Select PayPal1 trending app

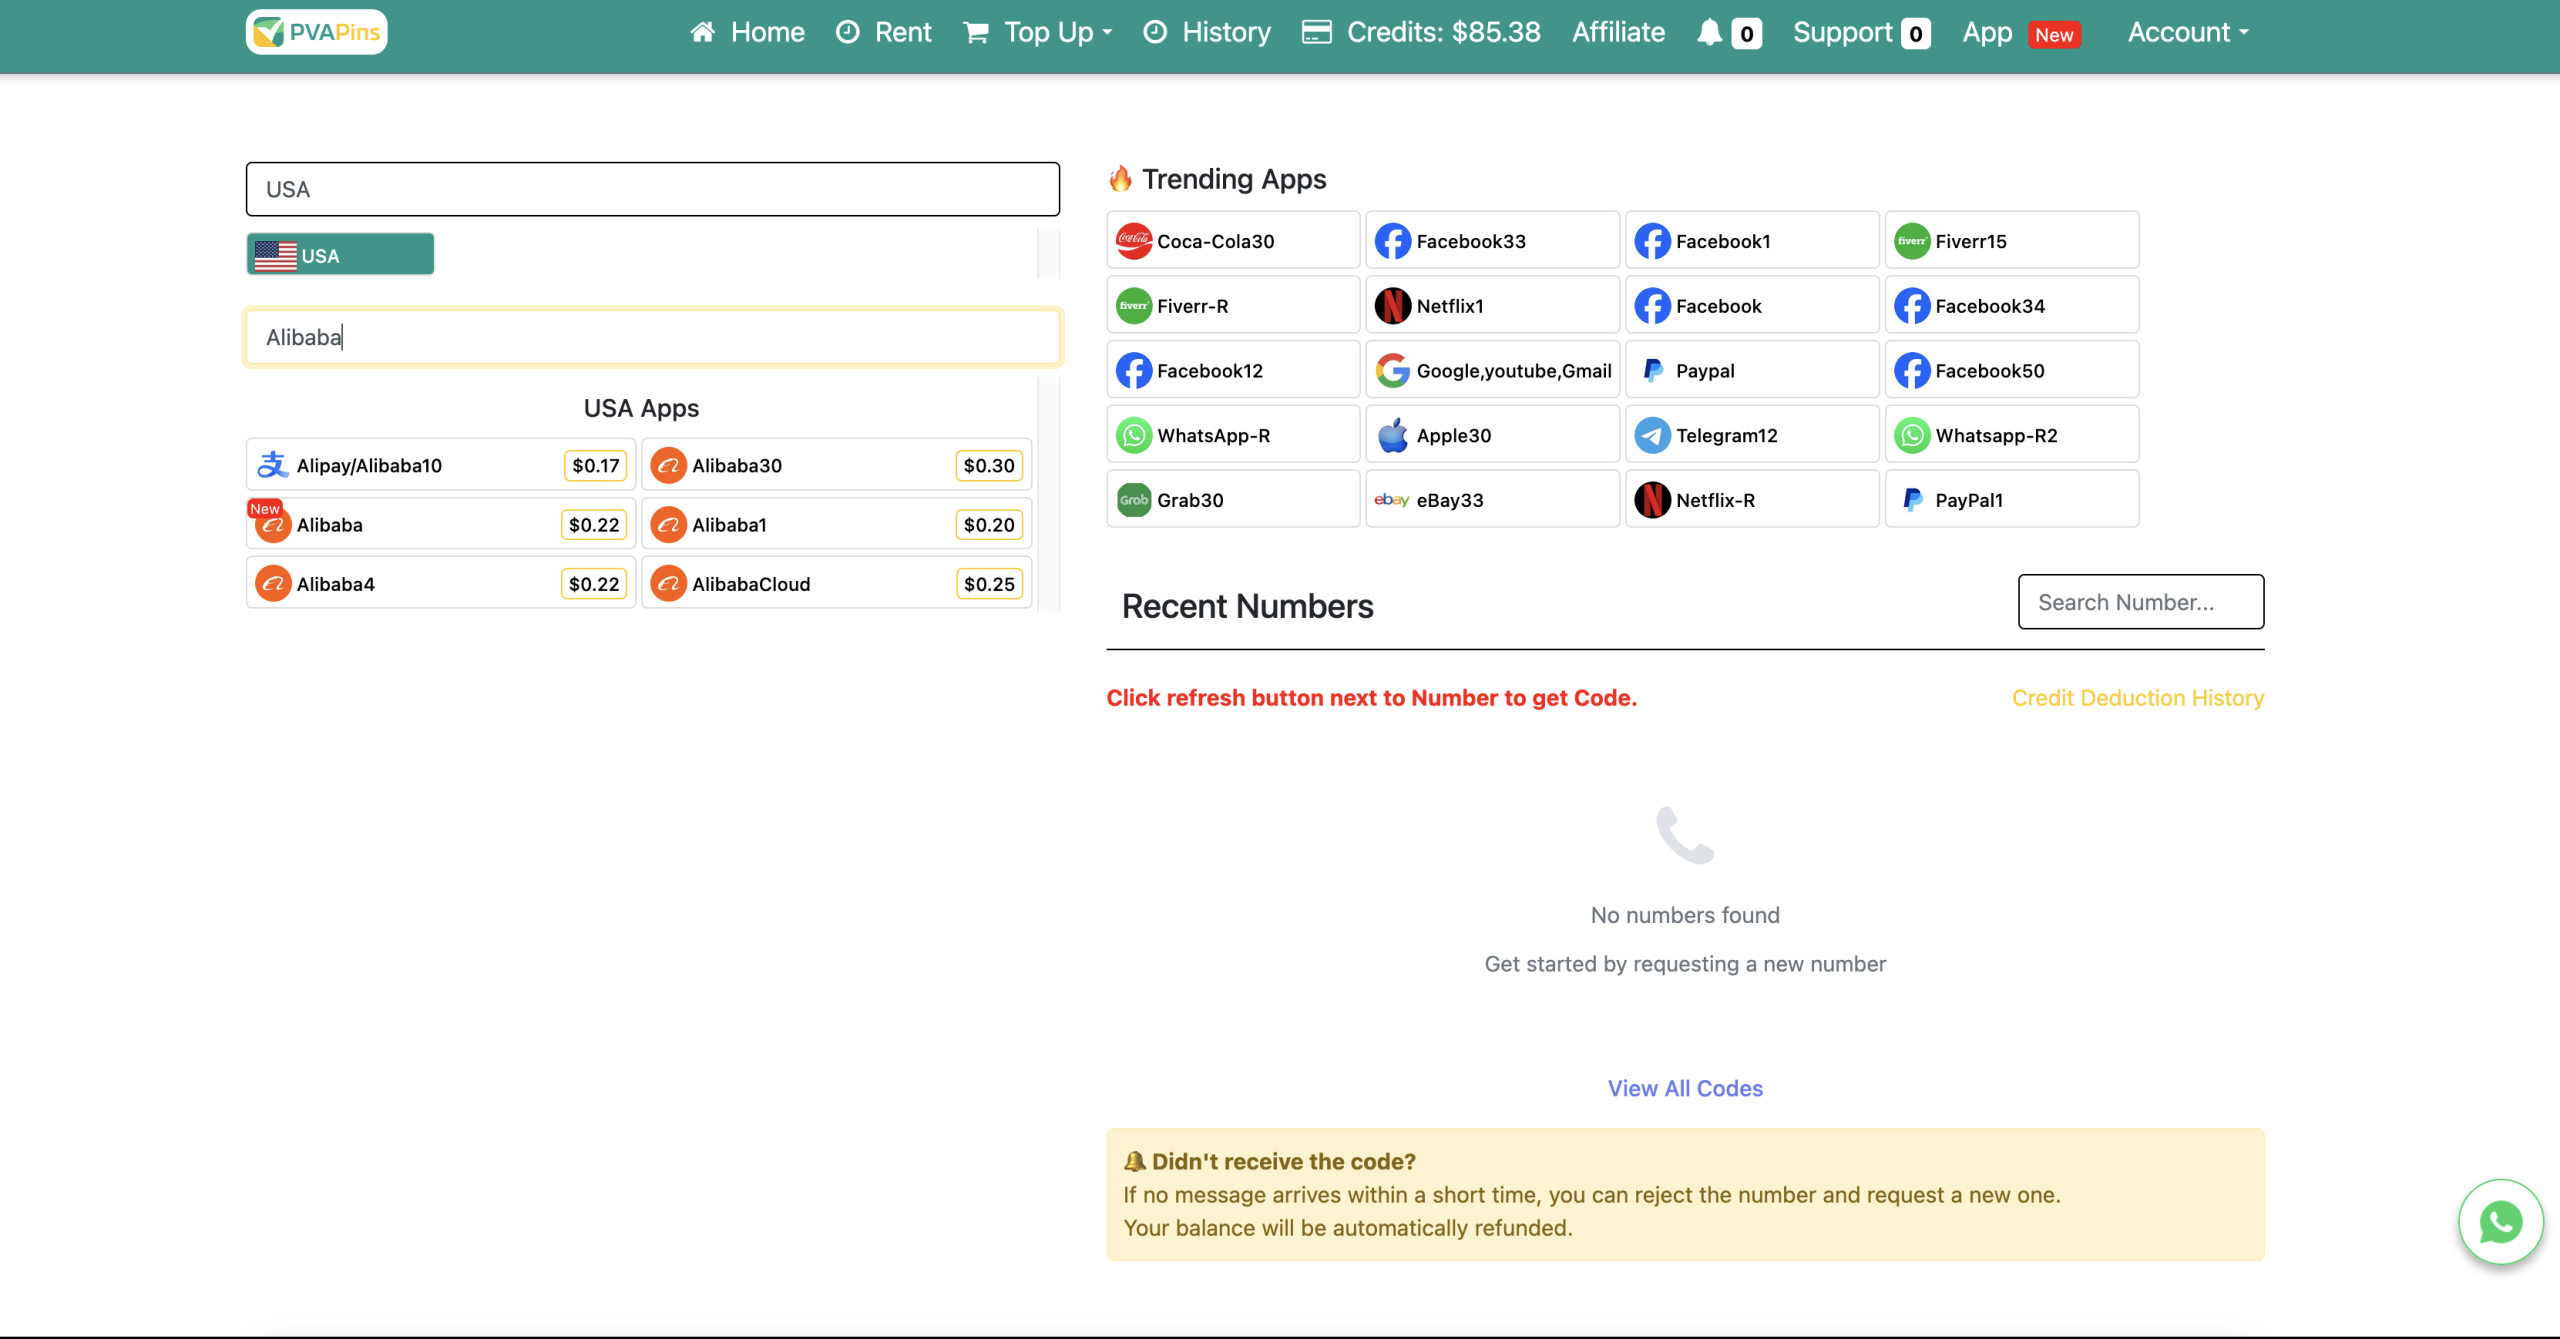click(2011, 499)
